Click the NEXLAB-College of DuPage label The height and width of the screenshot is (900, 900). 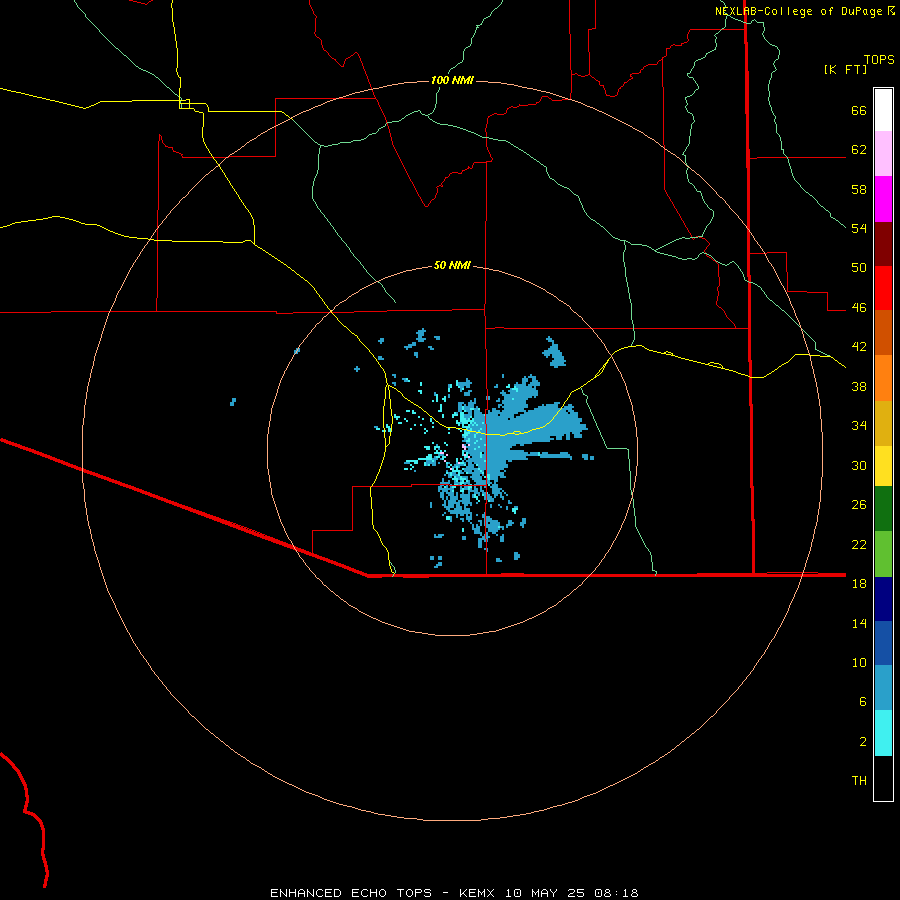(798, 11)
